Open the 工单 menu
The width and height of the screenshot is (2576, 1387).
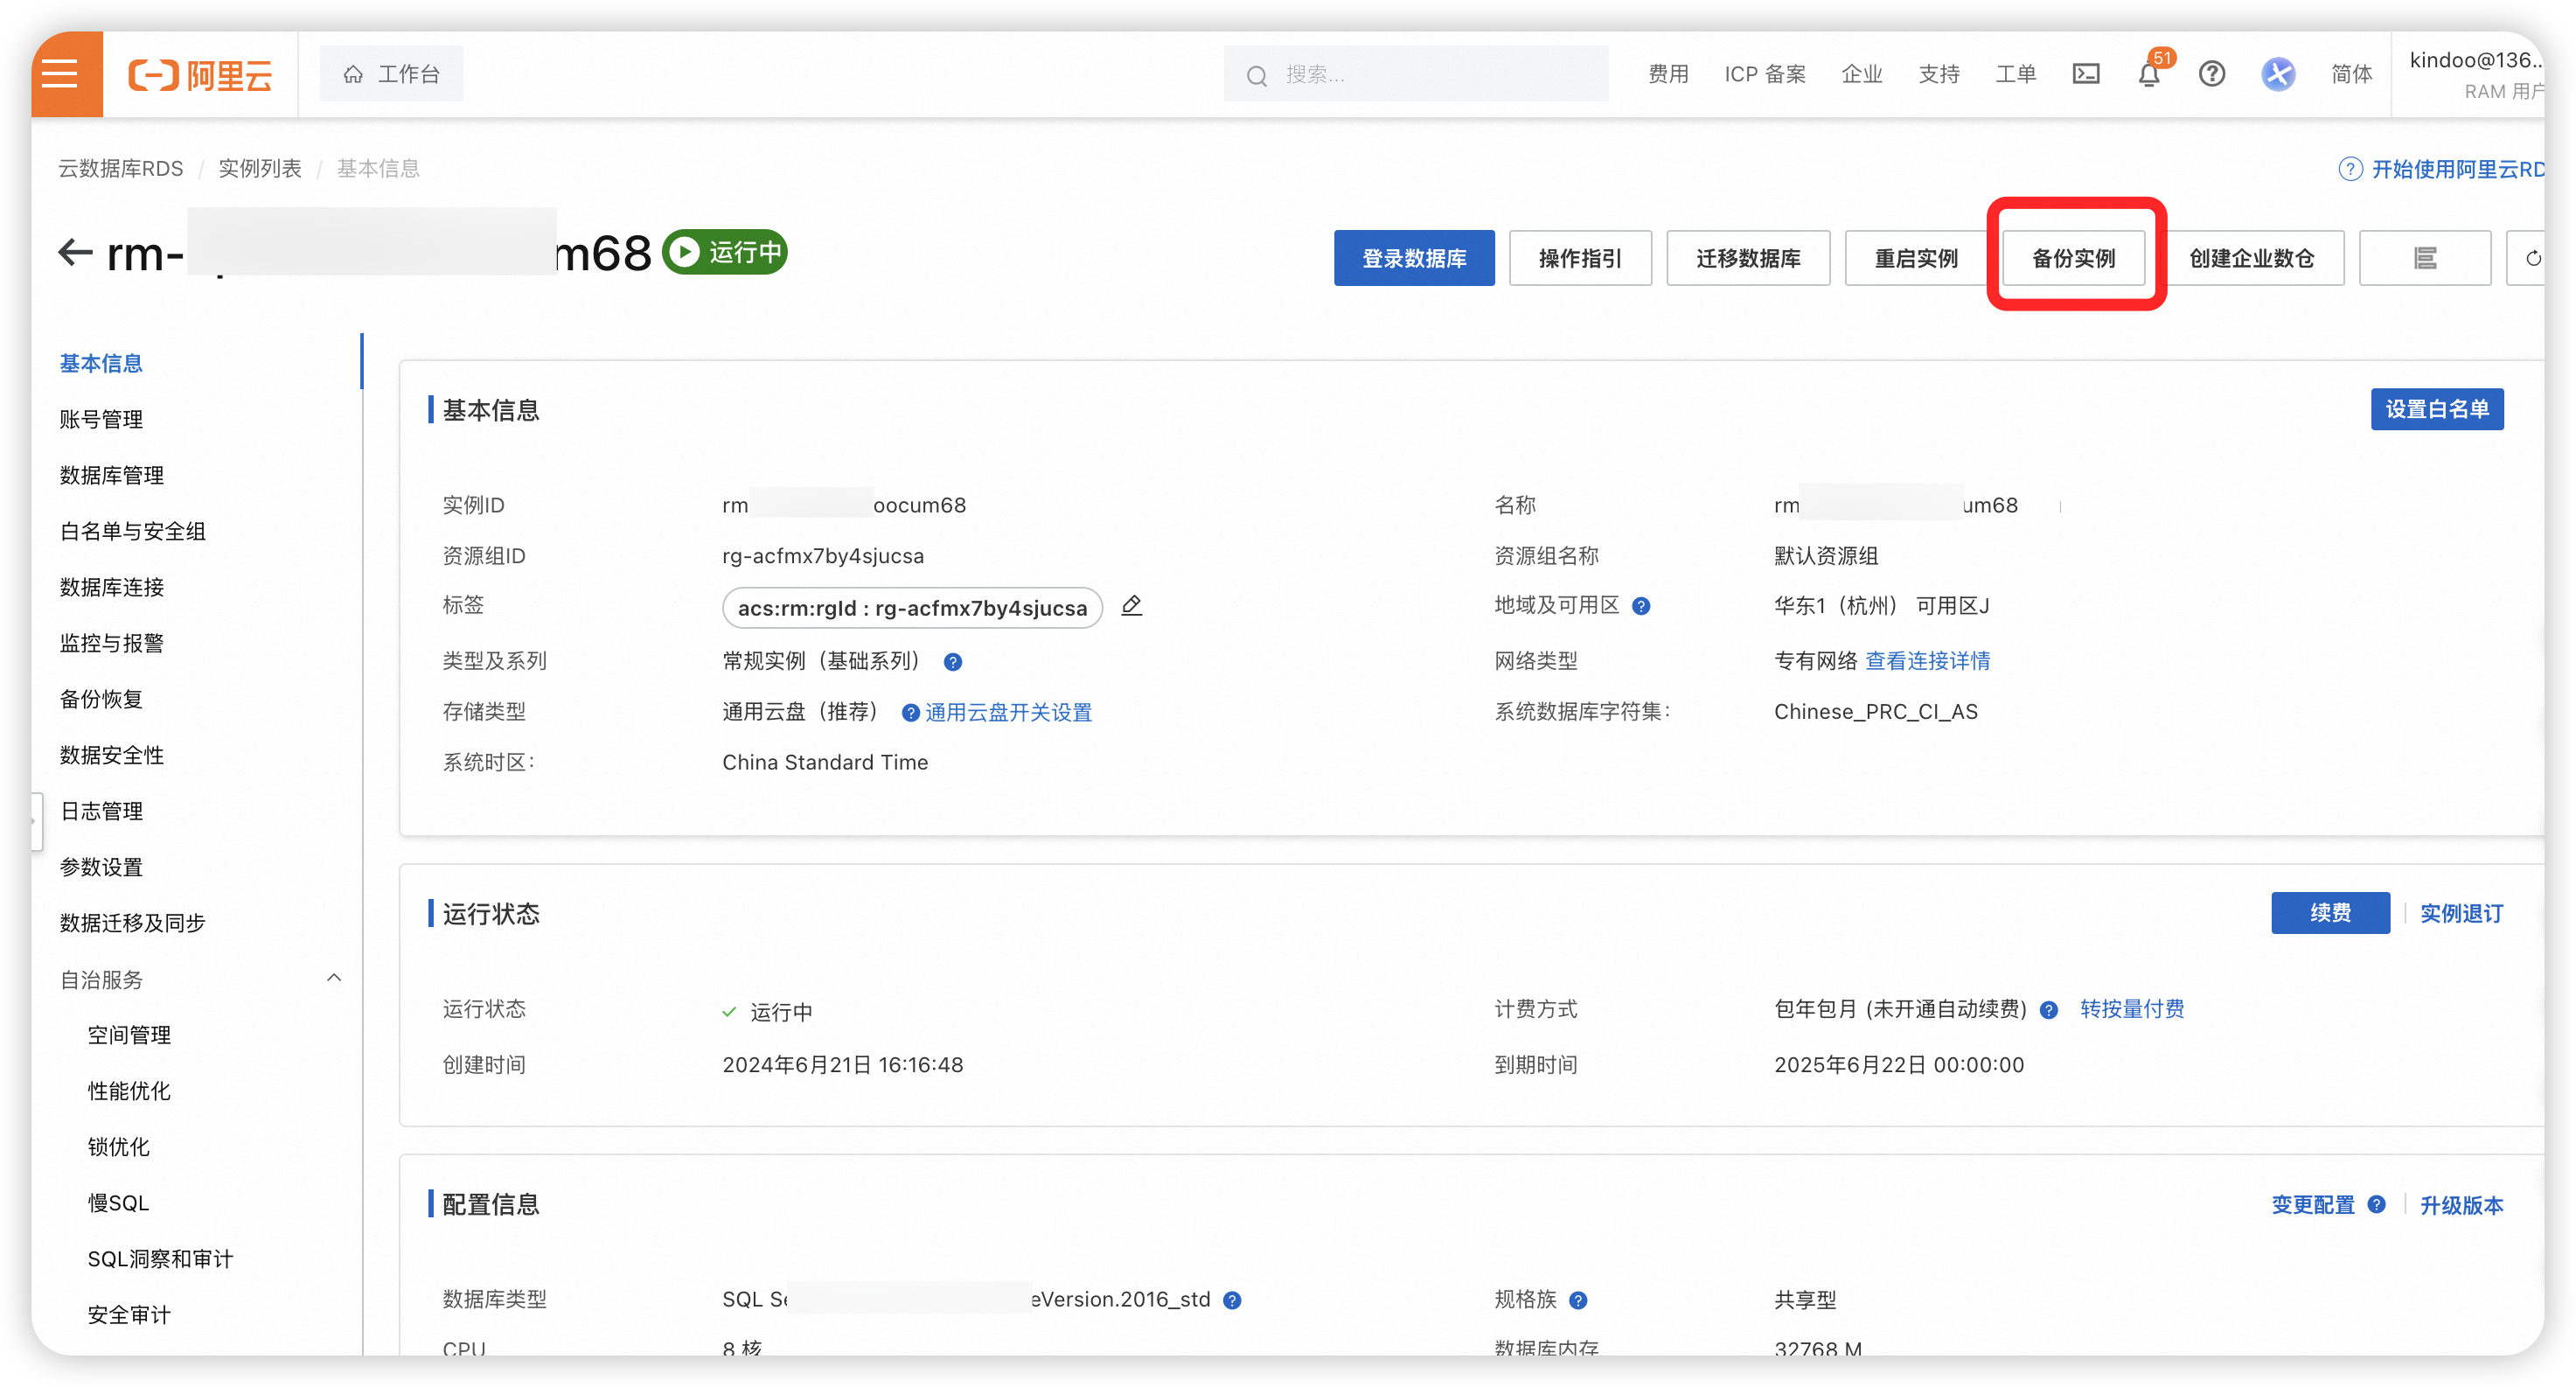(2016, 74)
